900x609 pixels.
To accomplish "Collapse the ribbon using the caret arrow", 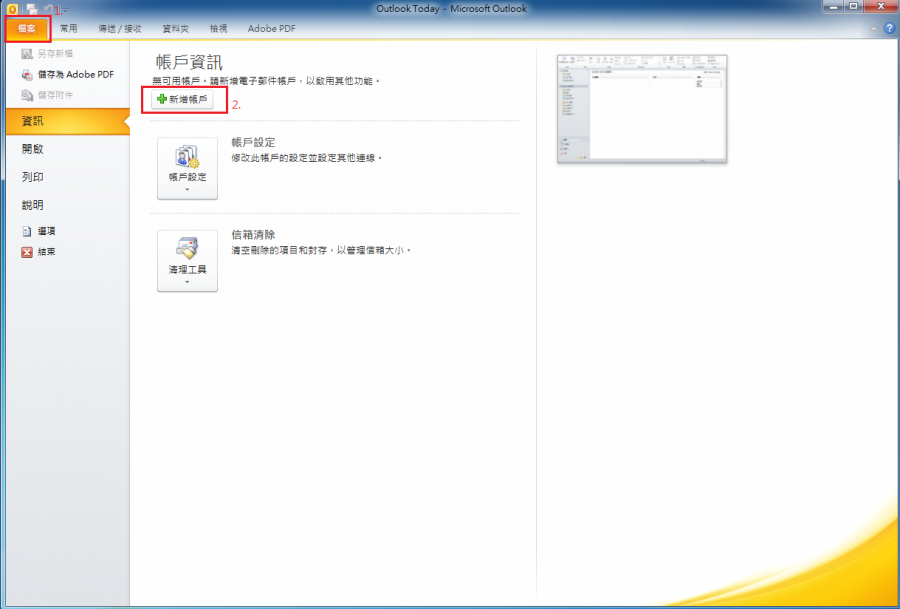I will (x=872, y=28).
